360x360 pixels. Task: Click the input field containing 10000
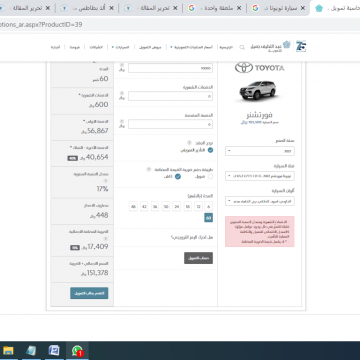coord(170,68)
